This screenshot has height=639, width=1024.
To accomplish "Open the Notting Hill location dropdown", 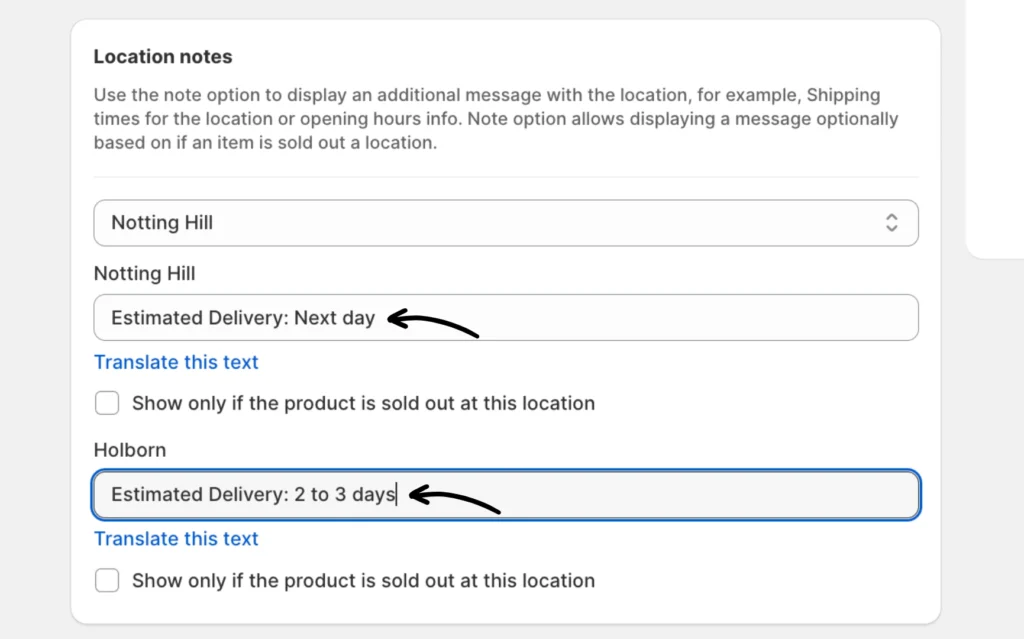I will point(505,223).
